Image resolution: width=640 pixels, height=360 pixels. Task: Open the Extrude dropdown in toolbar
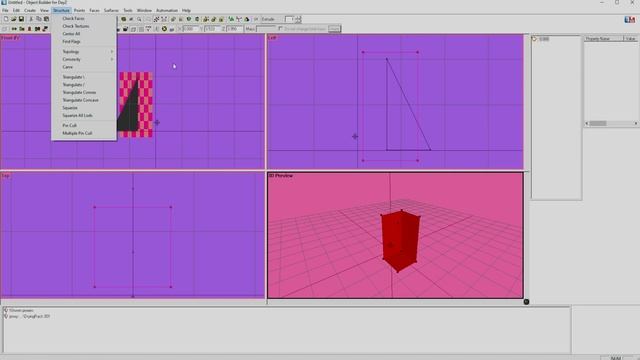coord(271,19)
